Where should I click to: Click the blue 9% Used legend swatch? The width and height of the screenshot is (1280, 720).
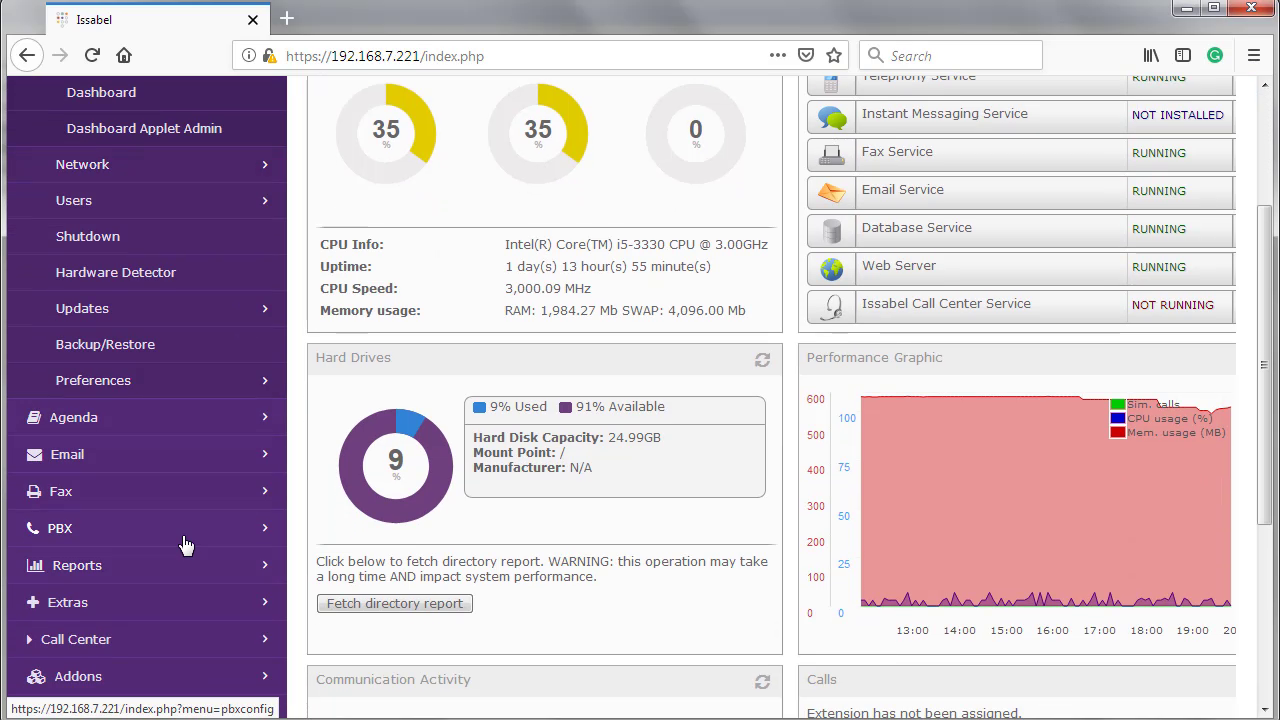pos(479,407)
